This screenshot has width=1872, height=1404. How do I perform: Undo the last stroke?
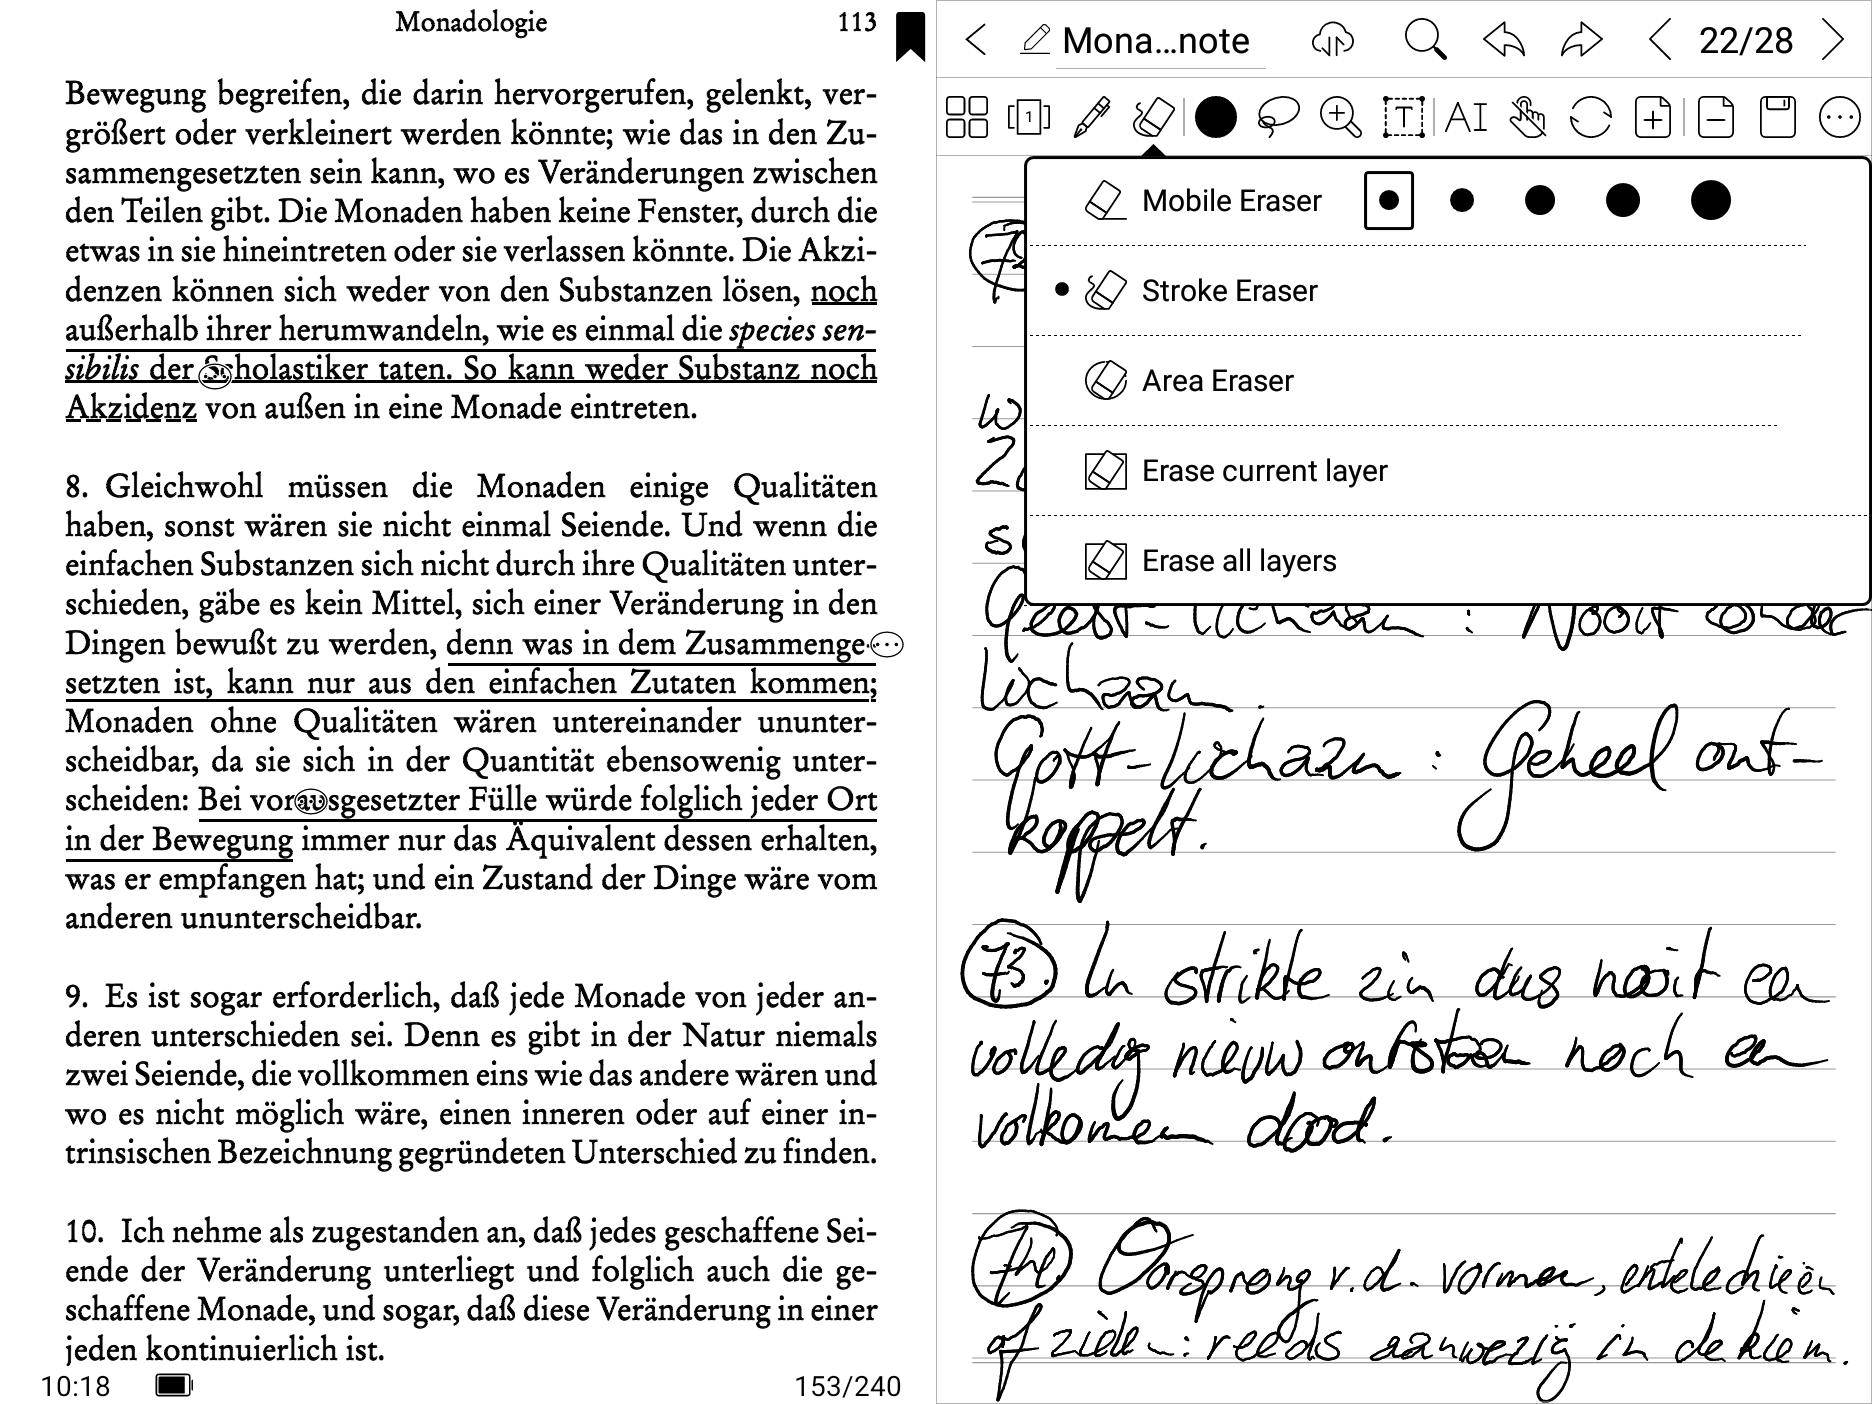pos(1504,40)
